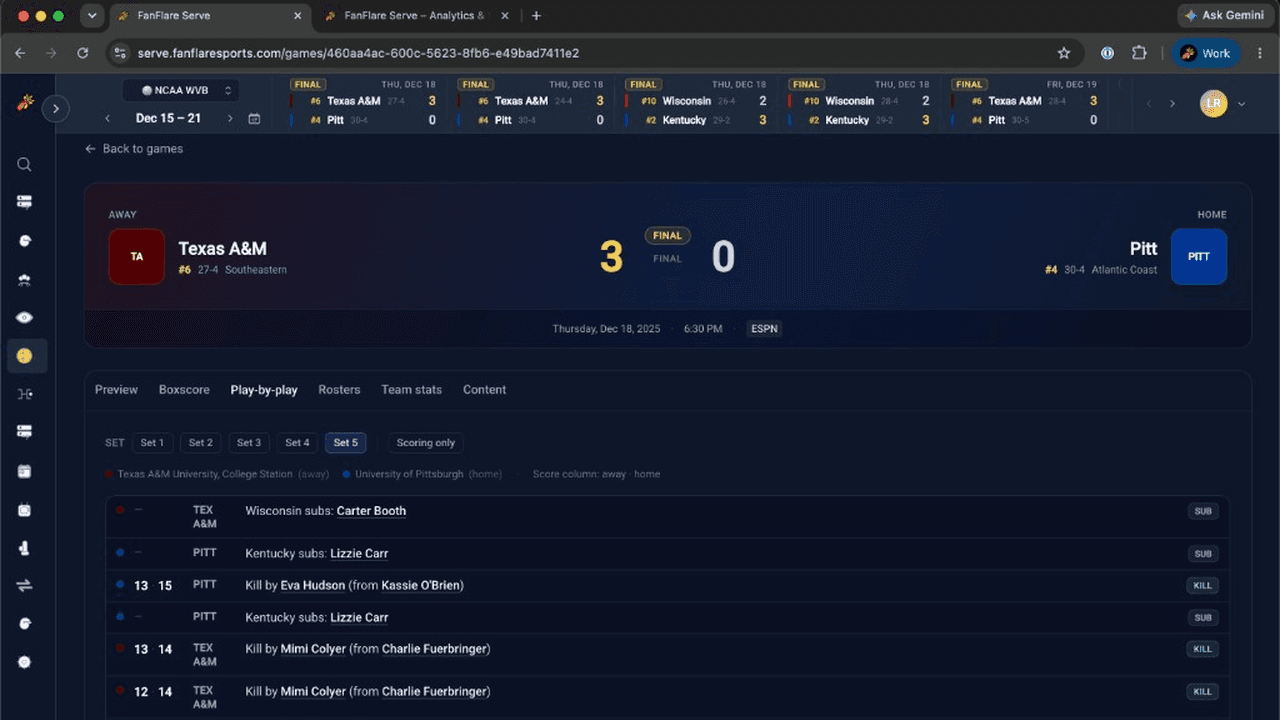Viewport: 1280px width, 720px height.
Task: Open Friday Dec 19 Texas A&M game card
Action: point(1024,103)
